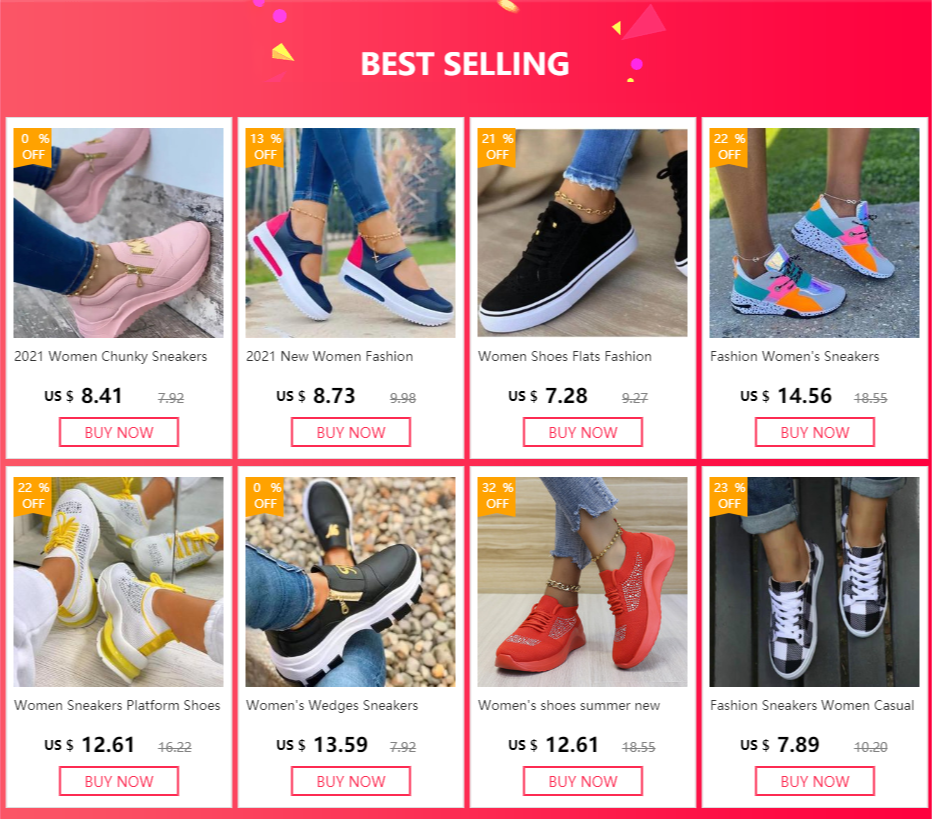This screenshot has width=932, height=819.
Task: Open the multicolor orange sneakers image
Action: click(x=815, y=233)
